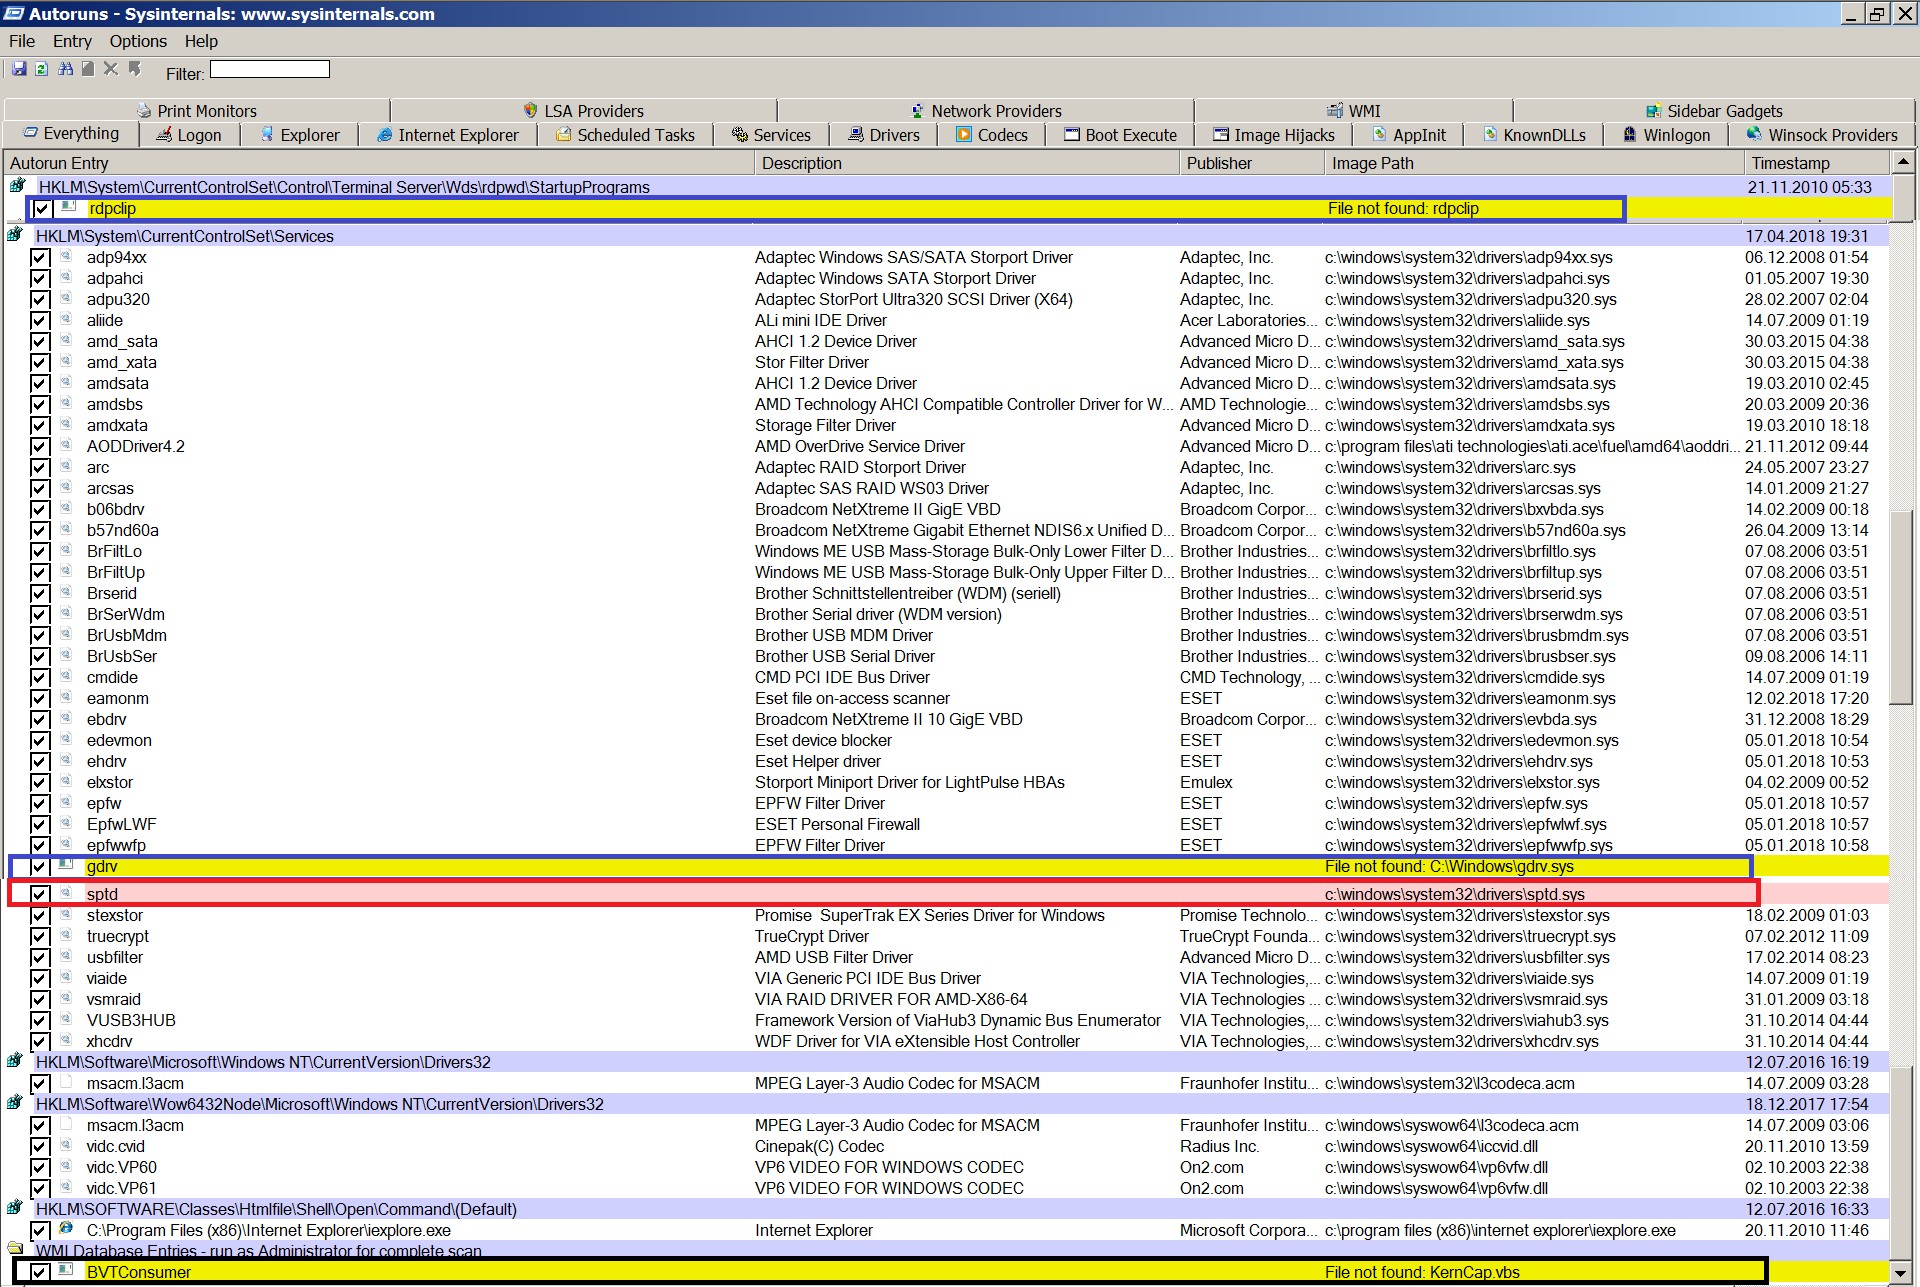Screen dimensions: 1920x1287
Task: Click the Properties page toolbar icon
Action: (88, 69)
